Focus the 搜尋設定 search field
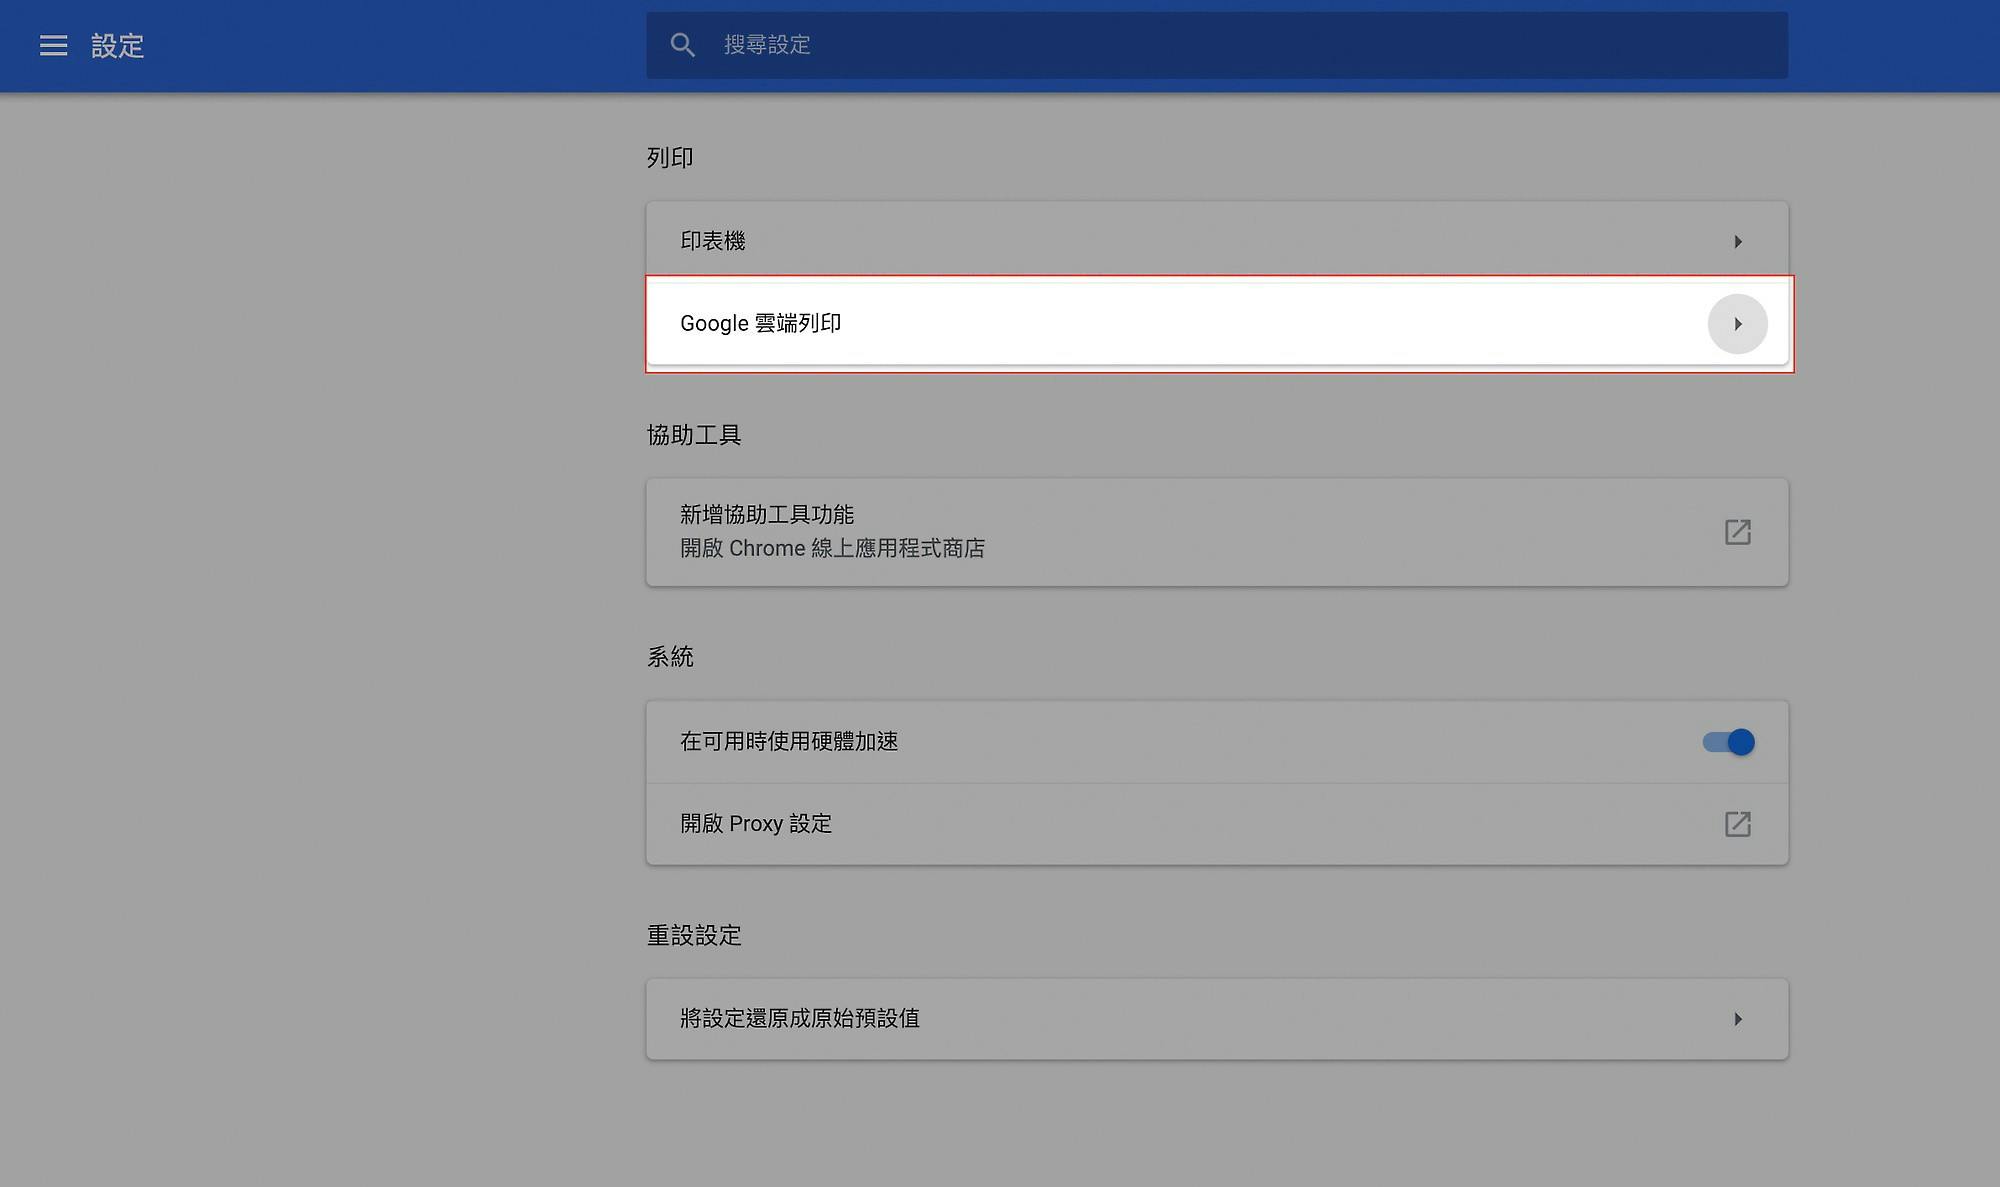 click(1217, 45)
